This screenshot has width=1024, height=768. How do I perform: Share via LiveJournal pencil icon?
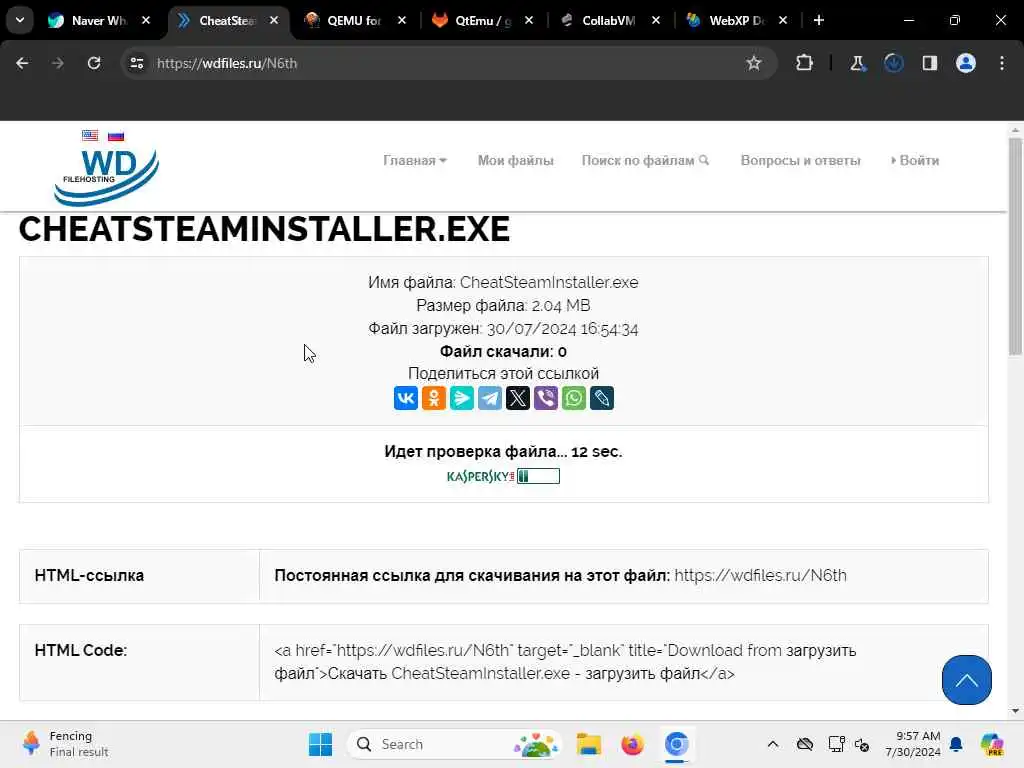click(x=602, y=398)
